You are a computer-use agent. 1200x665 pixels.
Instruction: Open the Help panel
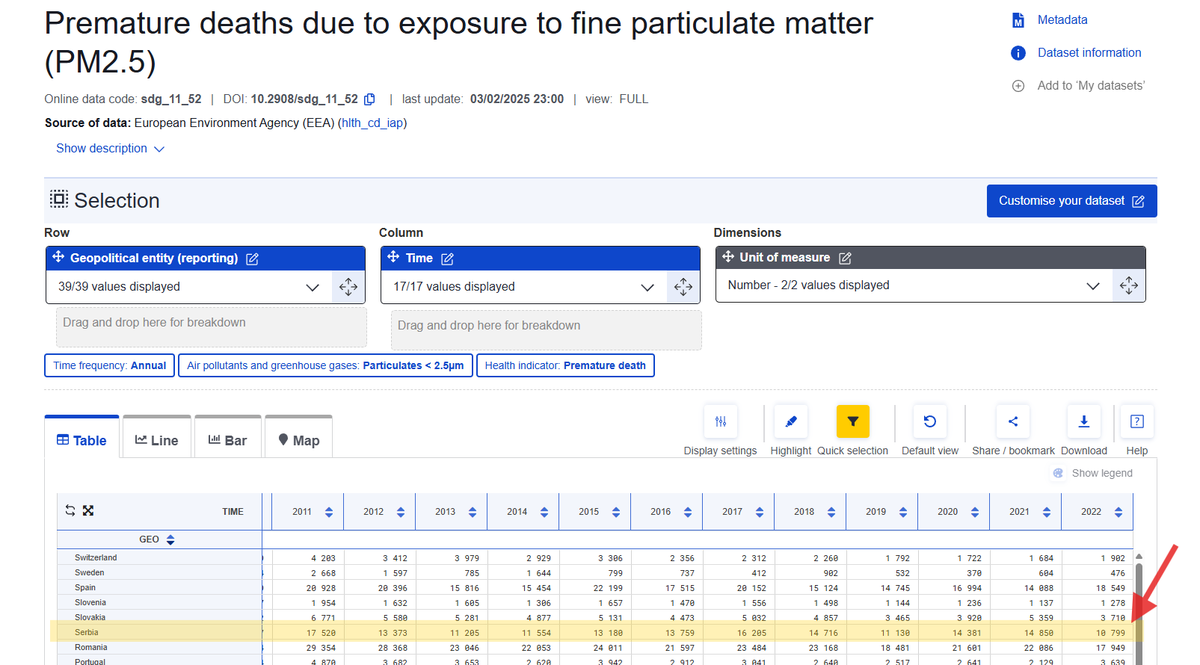1136,421
